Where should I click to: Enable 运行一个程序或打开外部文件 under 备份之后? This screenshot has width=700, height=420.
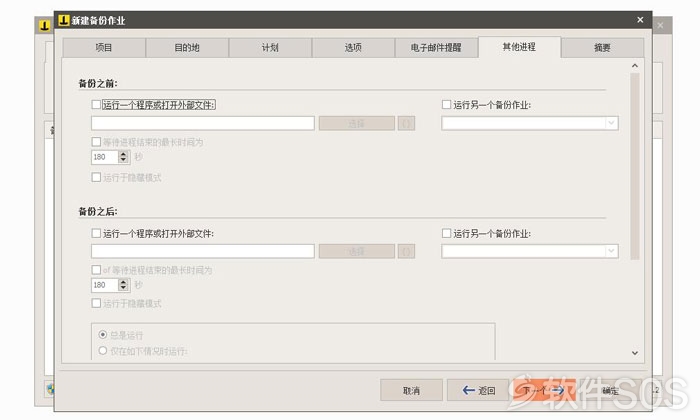(x=96, y=233)
